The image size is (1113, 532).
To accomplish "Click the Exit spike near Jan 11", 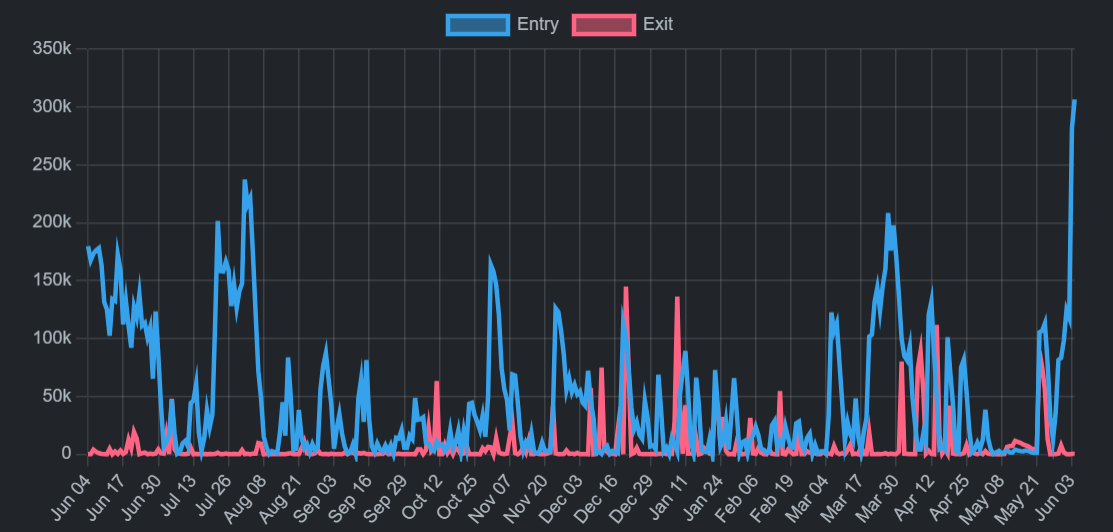I will pyautogui.click(x=677, y=298).
